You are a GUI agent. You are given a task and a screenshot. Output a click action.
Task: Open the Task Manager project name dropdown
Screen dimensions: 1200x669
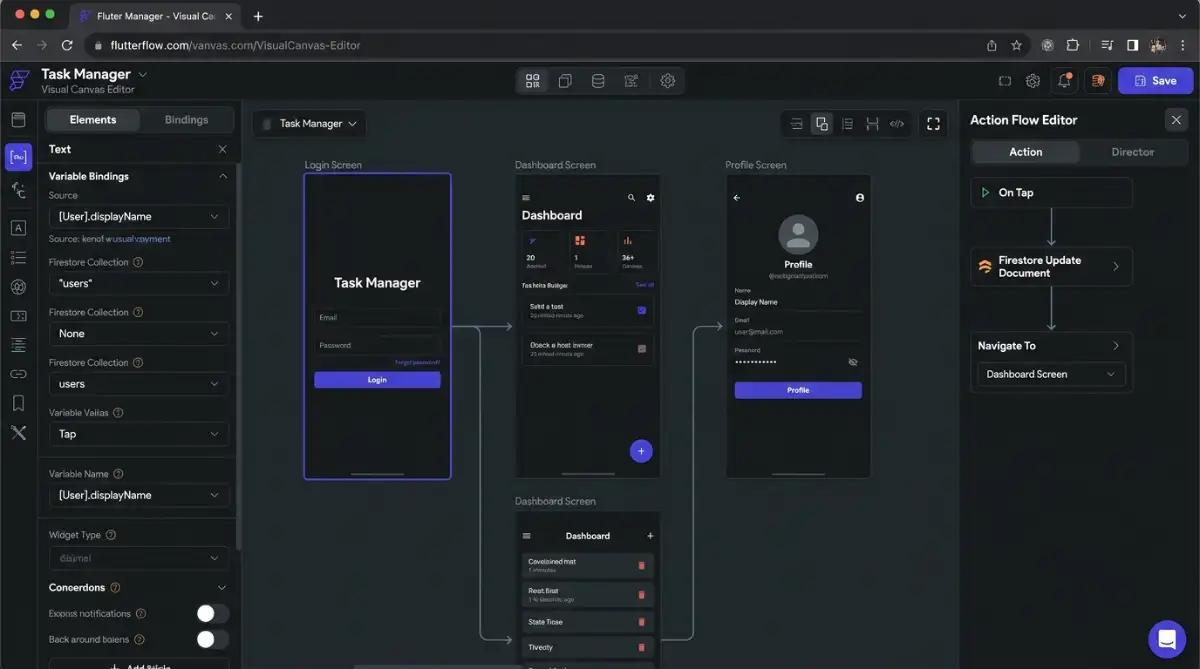click(x=142, y=74)
